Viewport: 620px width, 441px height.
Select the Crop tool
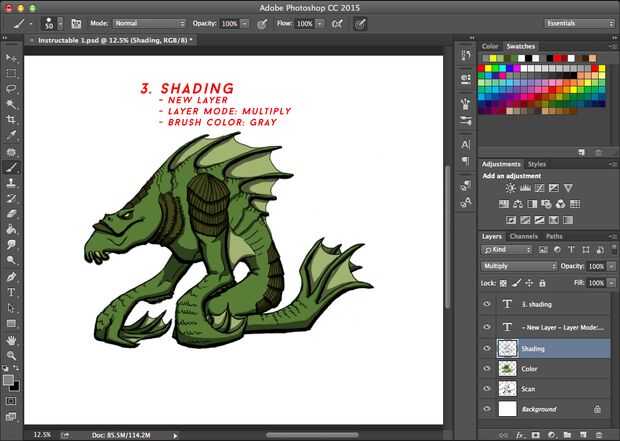tap(11, 119)
